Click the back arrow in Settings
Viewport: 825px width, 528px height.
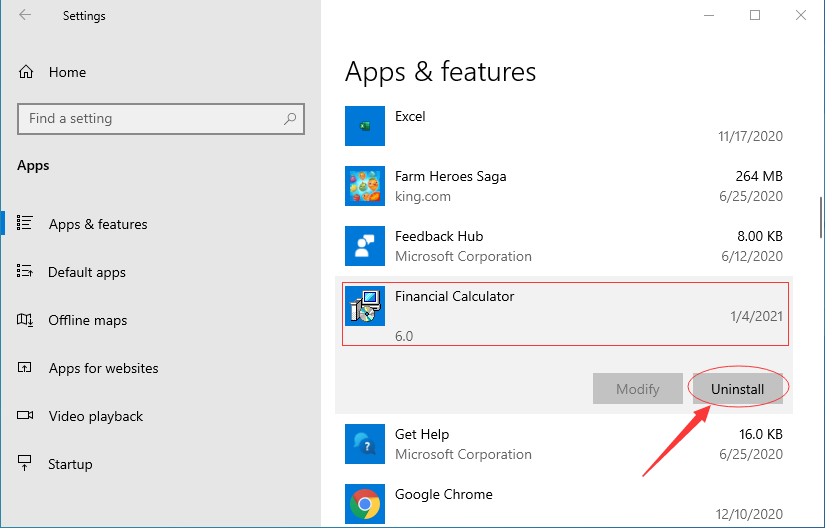25,15
